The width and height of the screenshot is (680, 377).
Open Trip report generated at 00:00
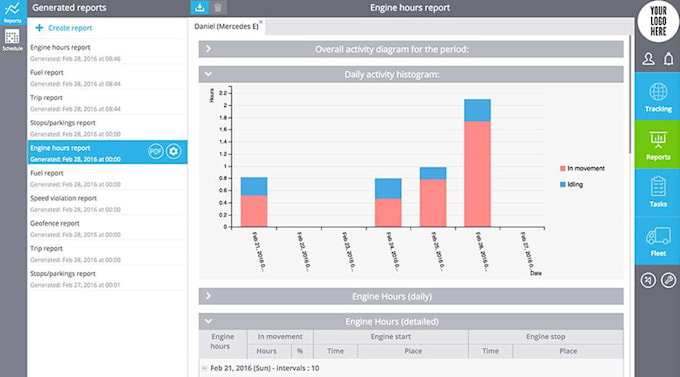pos(107,253)
